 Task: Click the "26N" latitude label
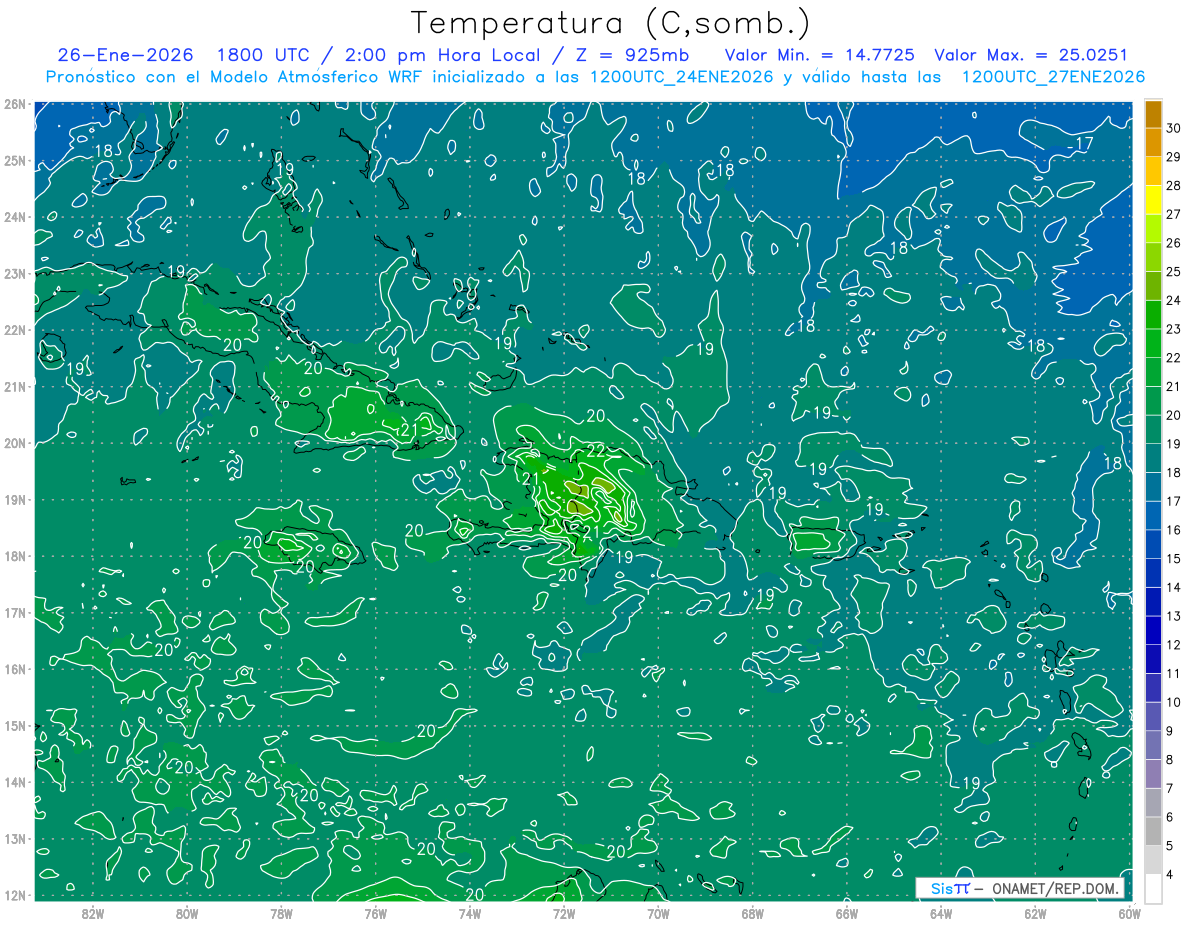tap(14, 104)
